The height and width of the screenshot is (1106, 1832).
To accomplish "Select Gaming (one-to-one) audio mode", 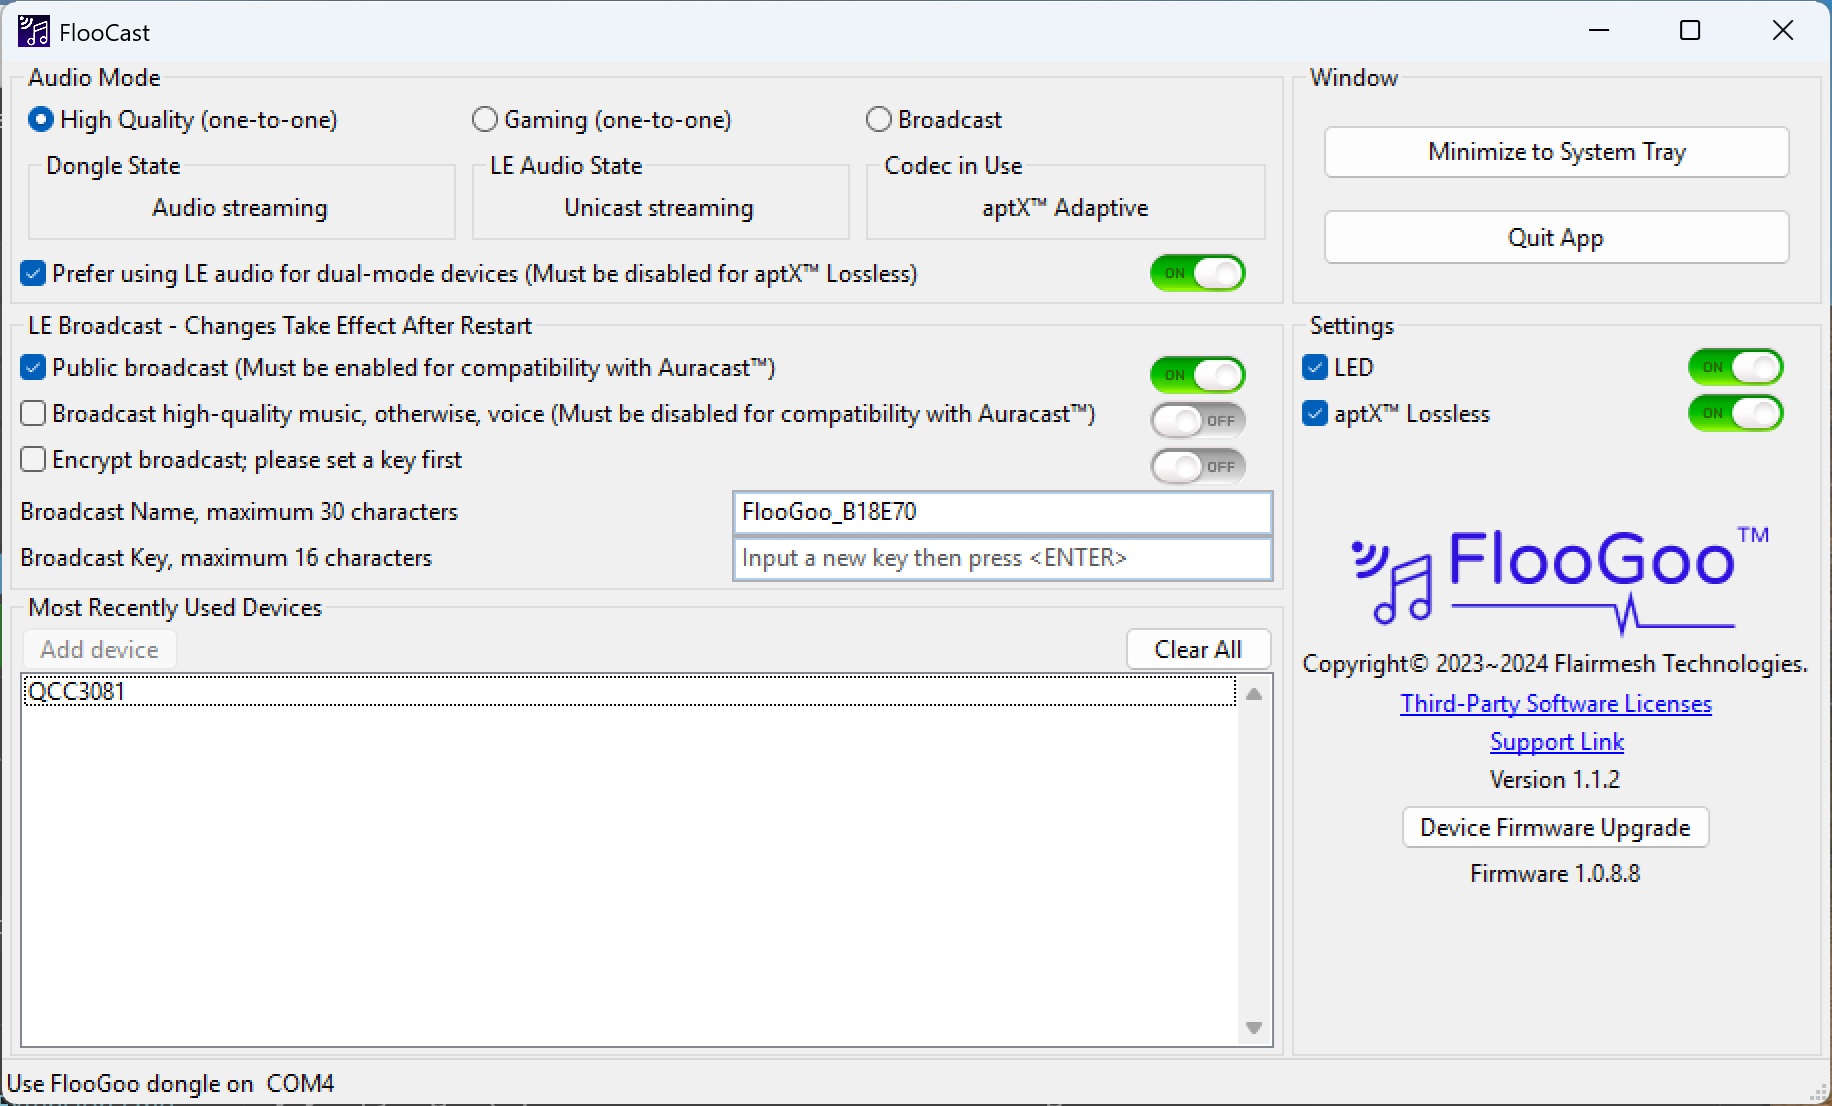I will (485, 120).
